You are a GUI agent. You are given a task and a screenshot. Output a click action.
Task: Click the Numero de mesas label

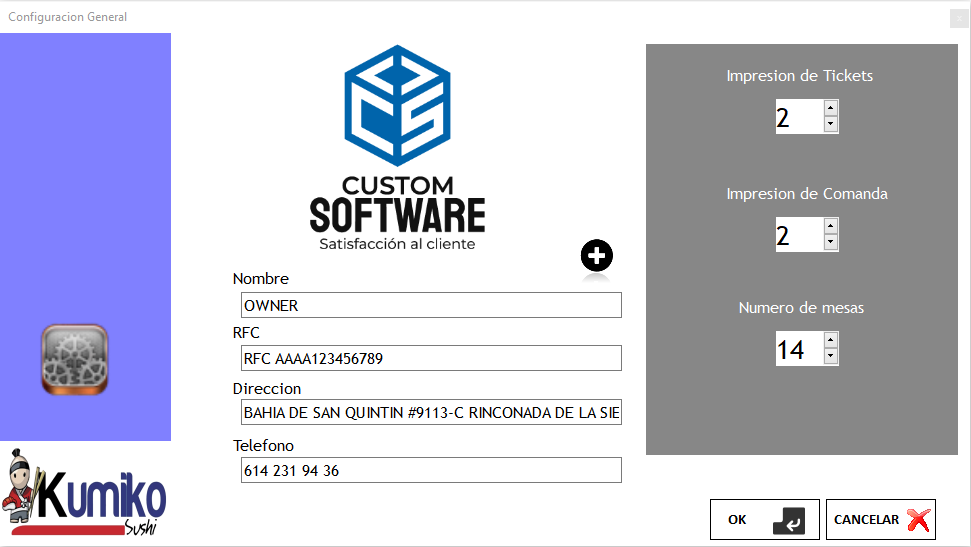(801, 308)
